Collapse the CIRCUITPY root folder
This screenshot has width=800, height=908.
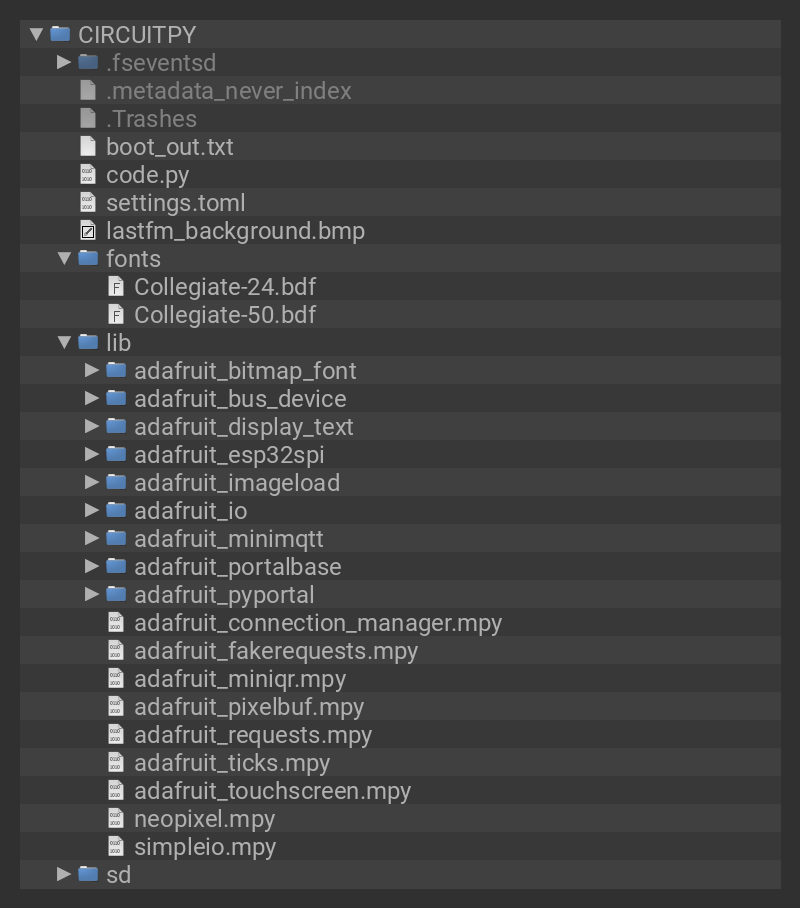tap(37, 34)
